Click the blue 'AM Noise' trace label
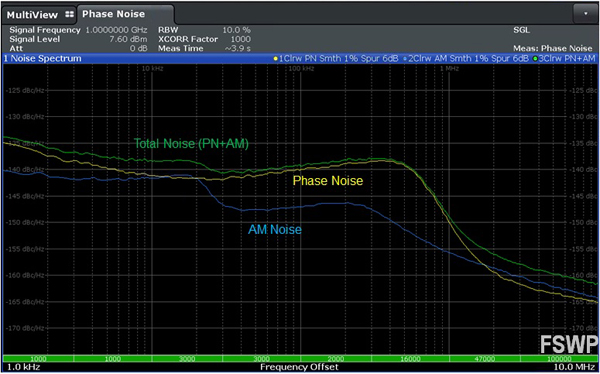This screenshot has height=374, width=600. [275, 230]
